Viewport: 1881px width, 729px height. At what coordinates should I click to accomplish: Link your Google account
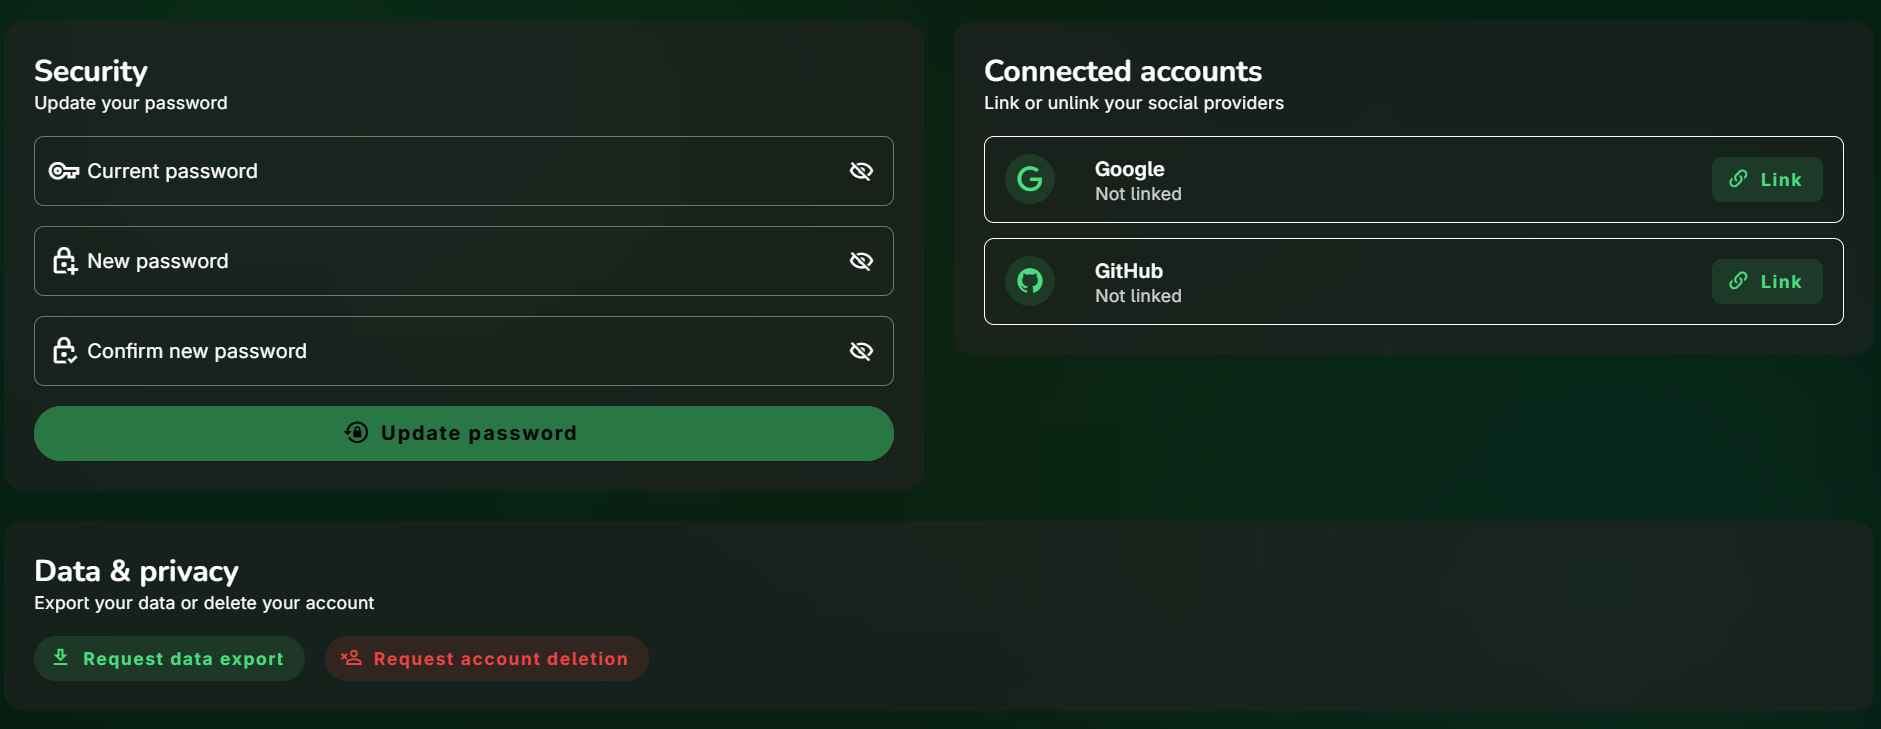pos(1767,180)
